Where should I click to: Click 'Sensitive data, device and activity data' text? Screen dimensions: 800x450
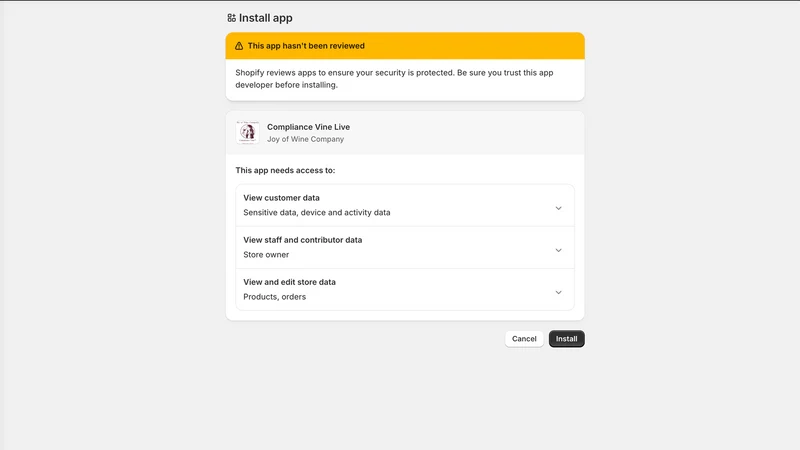pos(316,213)
